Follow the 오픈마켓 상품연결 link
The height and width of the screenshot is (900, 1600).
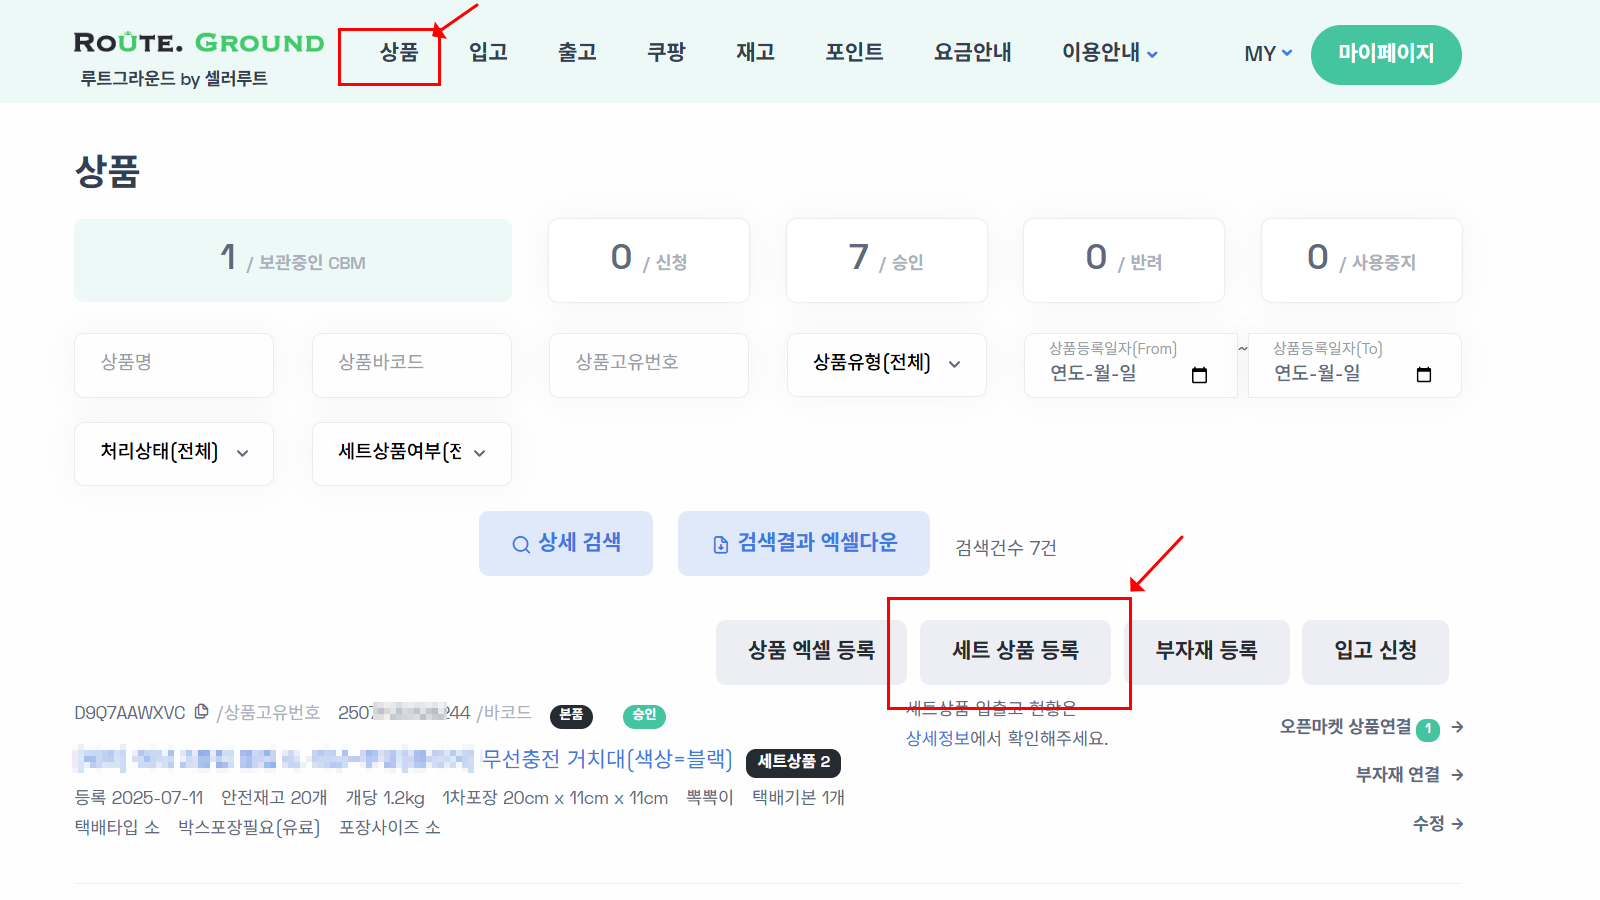tap(1352, 729)
